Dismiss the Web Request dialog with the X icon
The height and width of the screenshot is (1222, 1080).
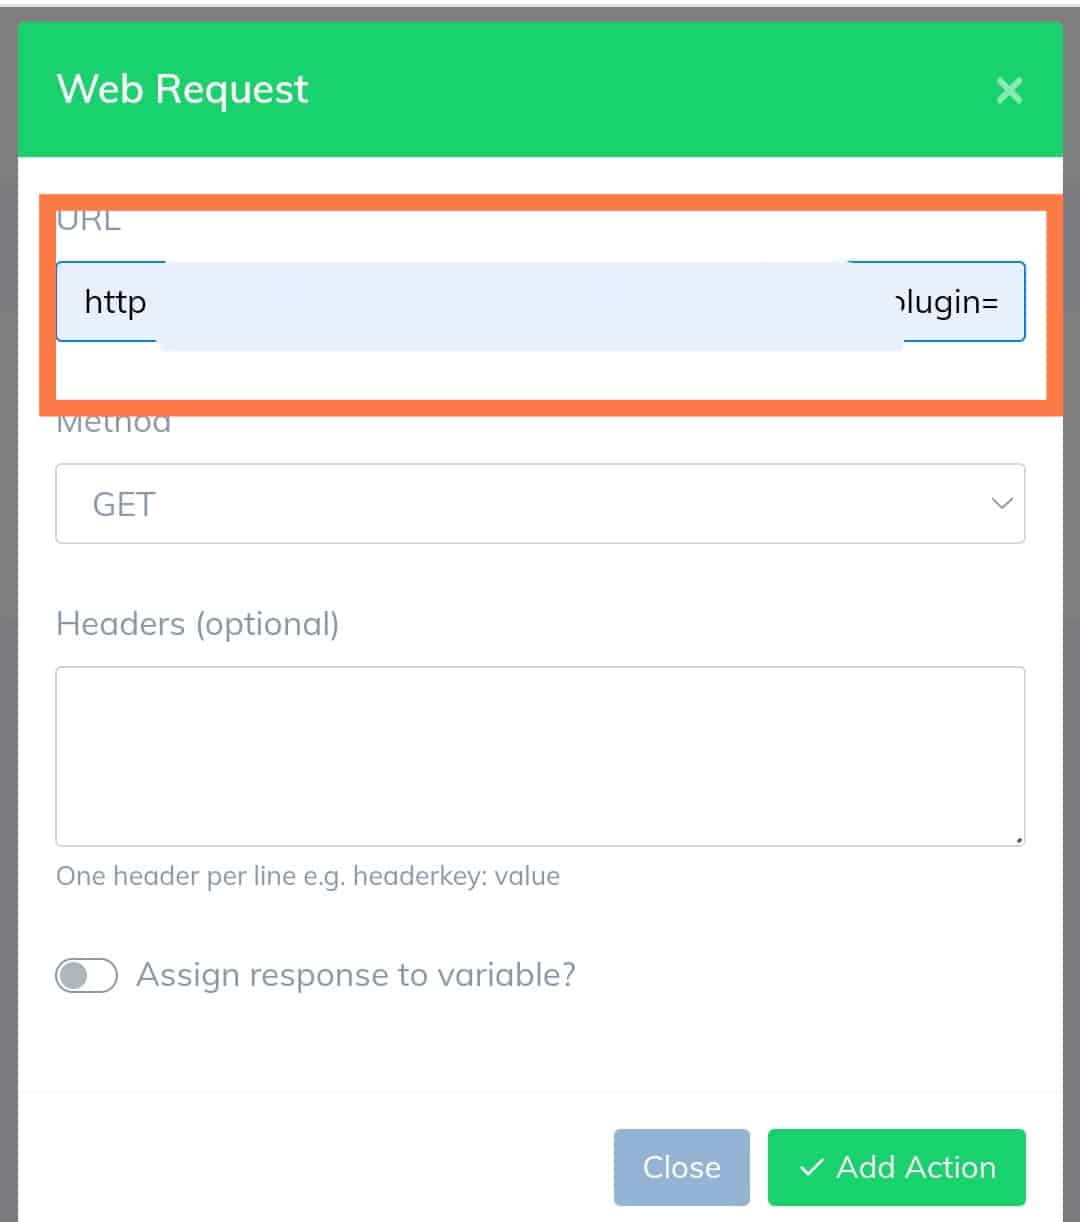point(1009,91)
